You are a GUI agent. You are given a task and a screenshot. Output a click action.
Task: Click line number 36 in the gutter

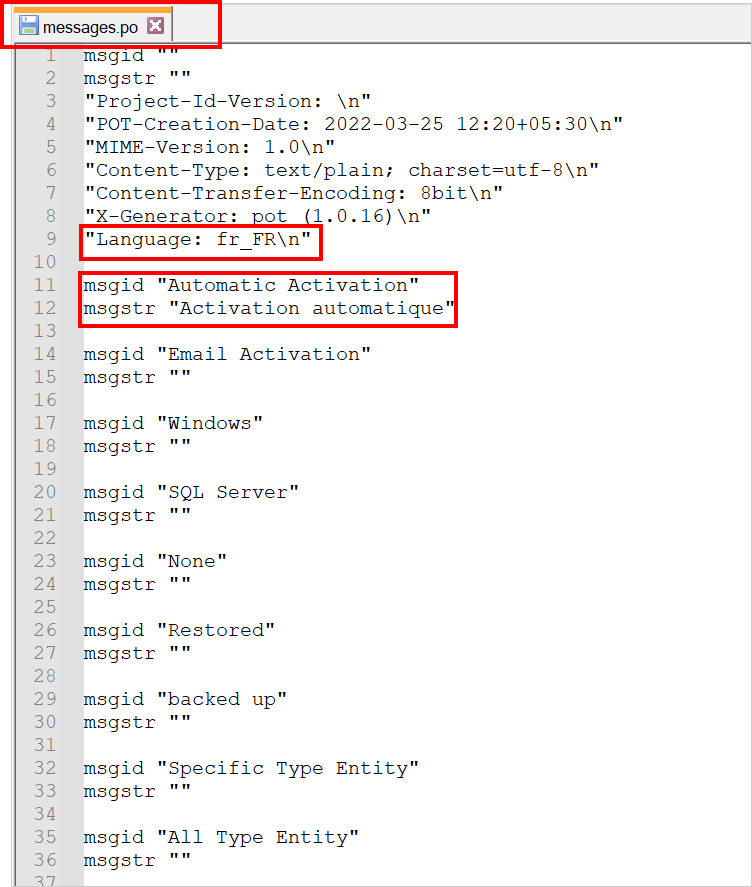tap(46, 860)
